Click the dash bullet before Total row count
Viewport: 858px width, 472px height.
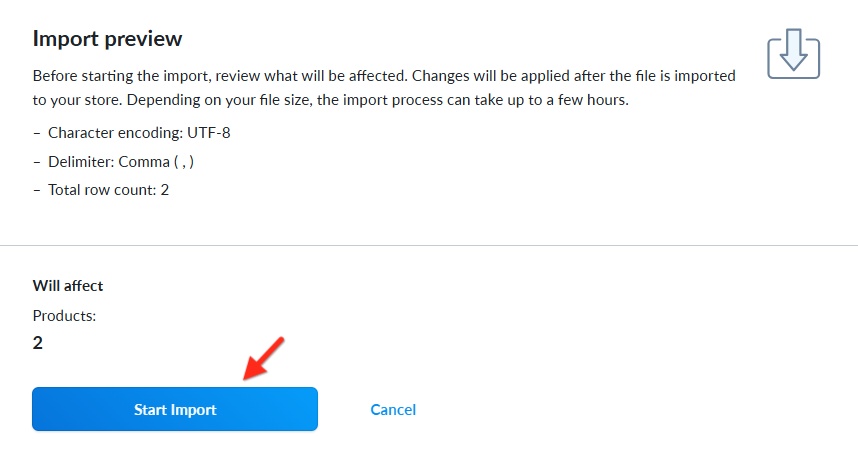pos(37,190)
